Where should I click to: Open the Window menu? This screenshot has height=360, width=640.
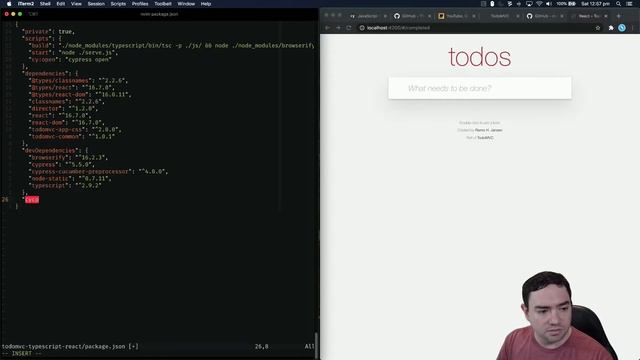(x=186, y=4)
